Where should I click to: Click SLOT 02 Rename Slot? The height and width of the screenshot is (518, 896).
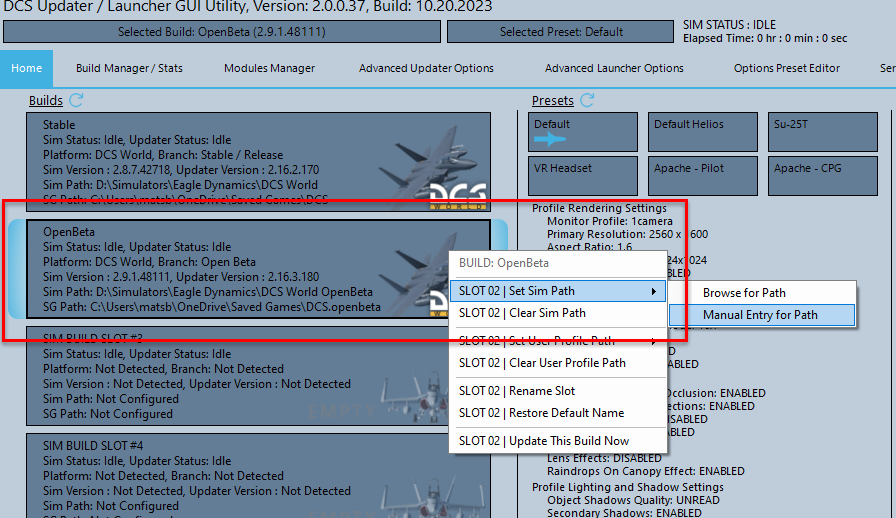pyautogui.click(x=558, y=391)
